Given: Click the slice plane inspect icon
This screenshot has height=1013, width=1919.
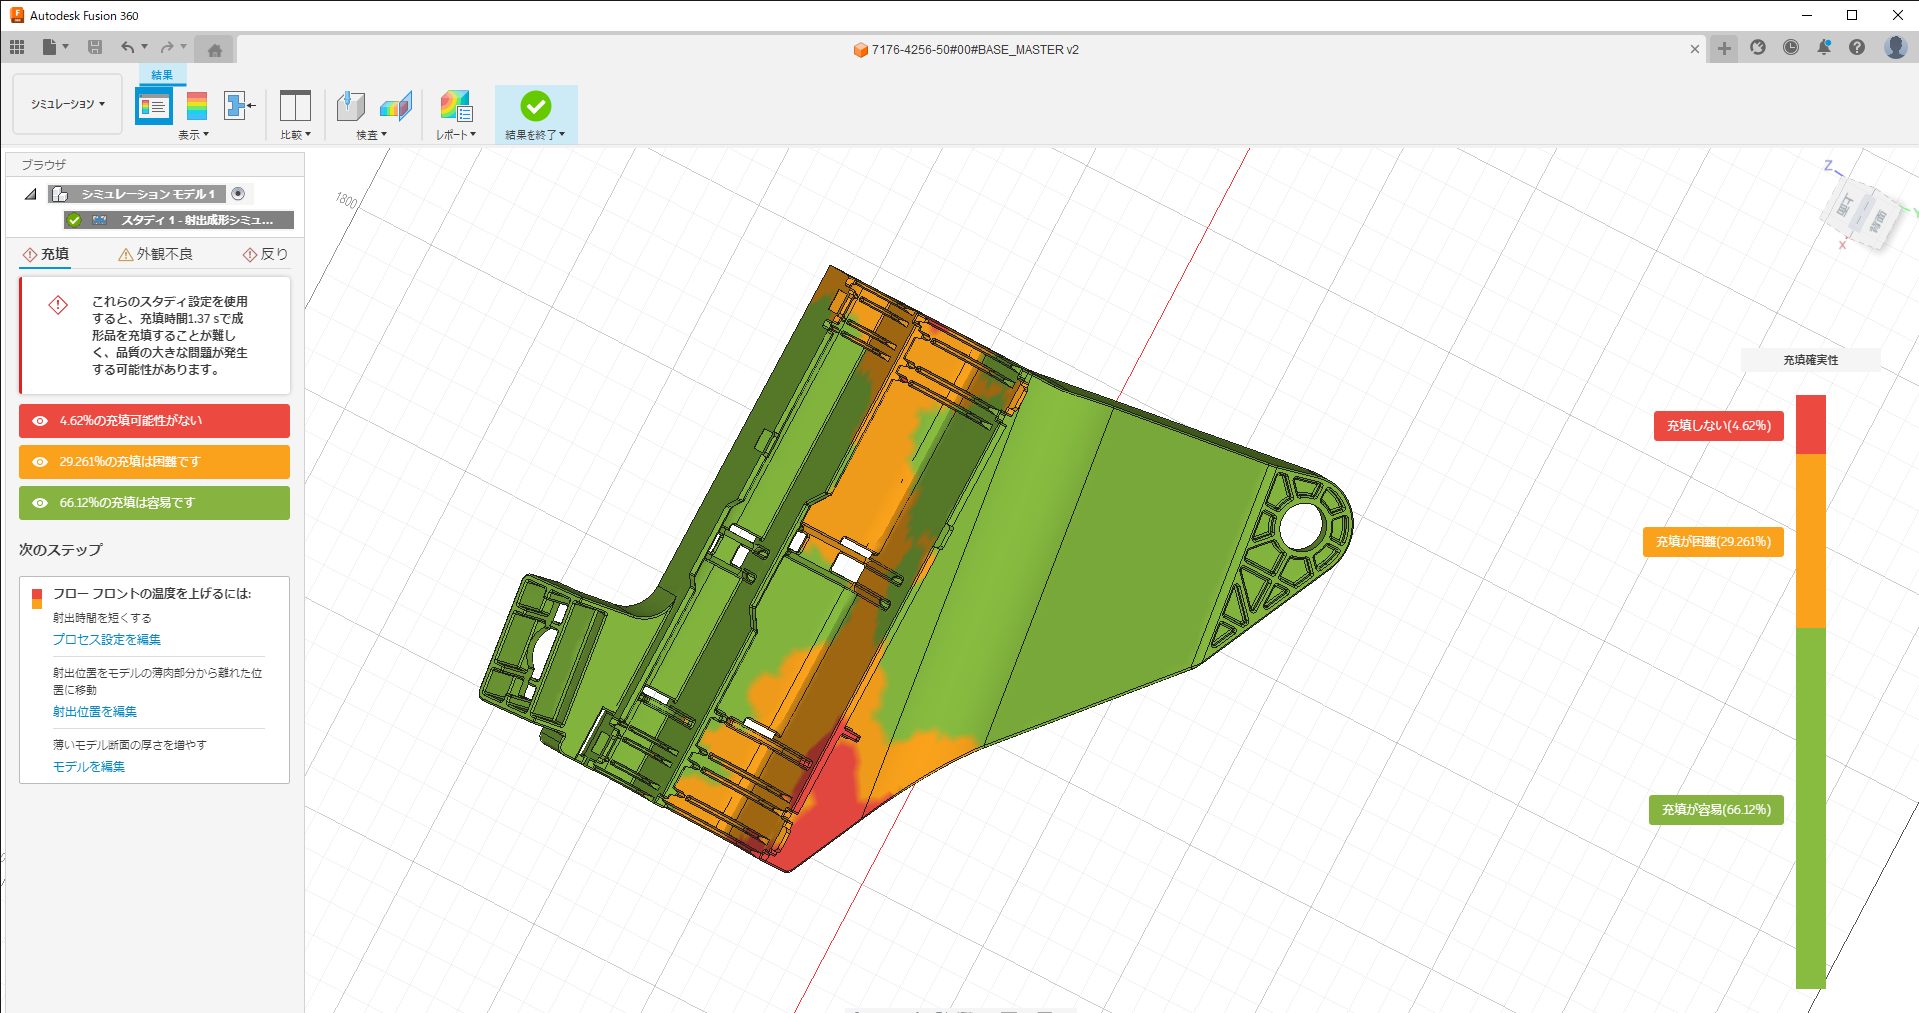Looking at the screenshot, I should pos(396,106).
